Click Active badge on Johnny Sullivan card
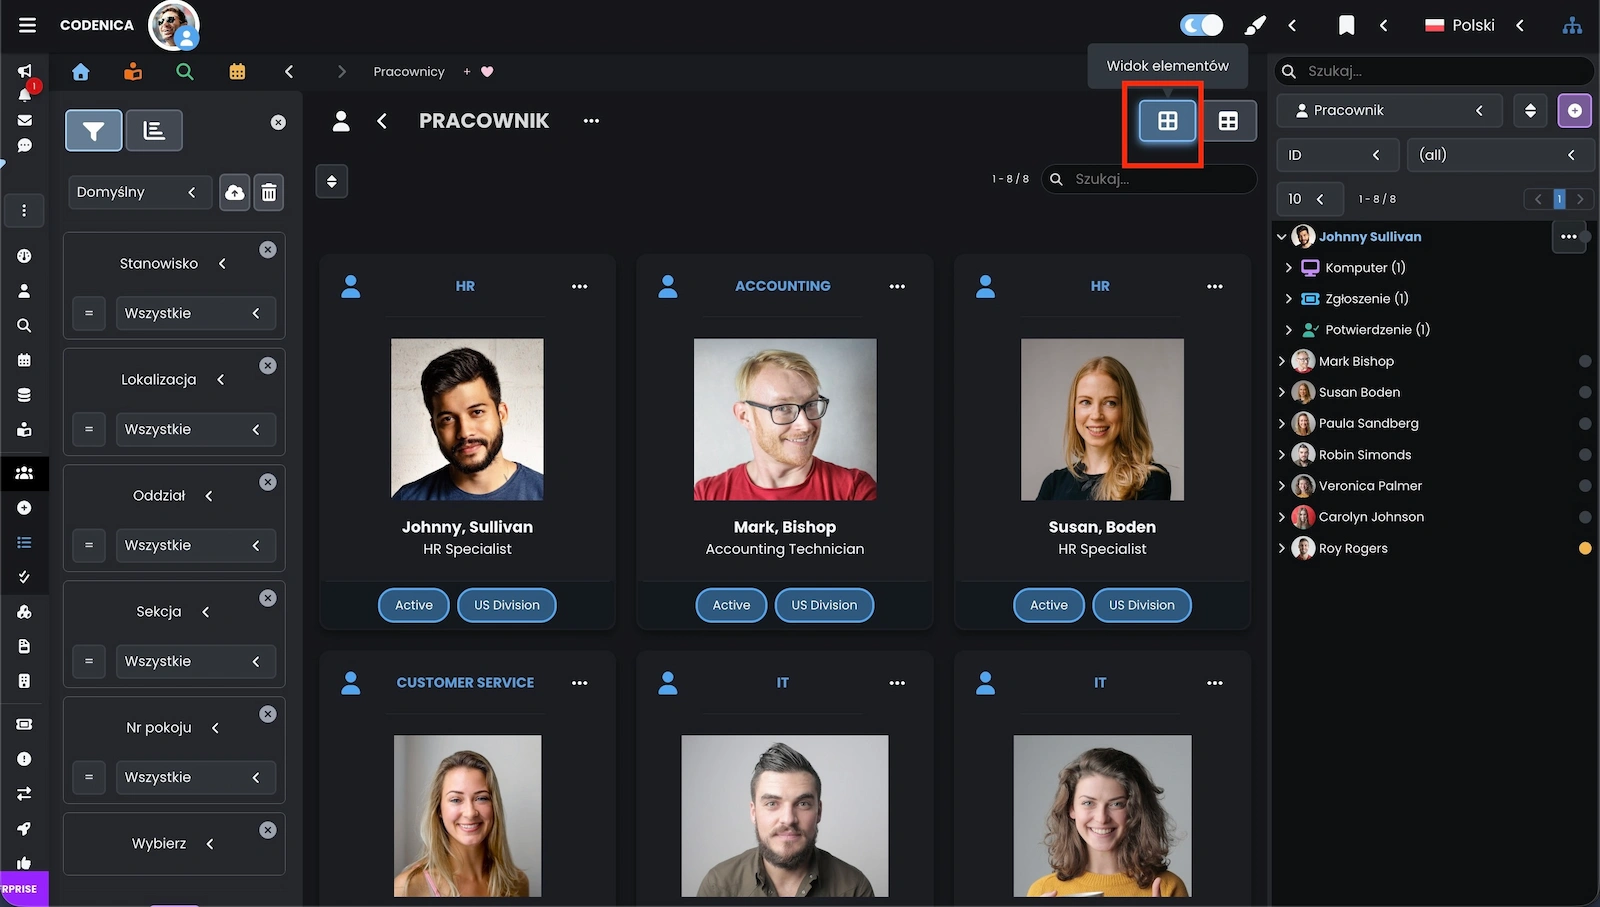1600x907 pixels. click(413, 605)
